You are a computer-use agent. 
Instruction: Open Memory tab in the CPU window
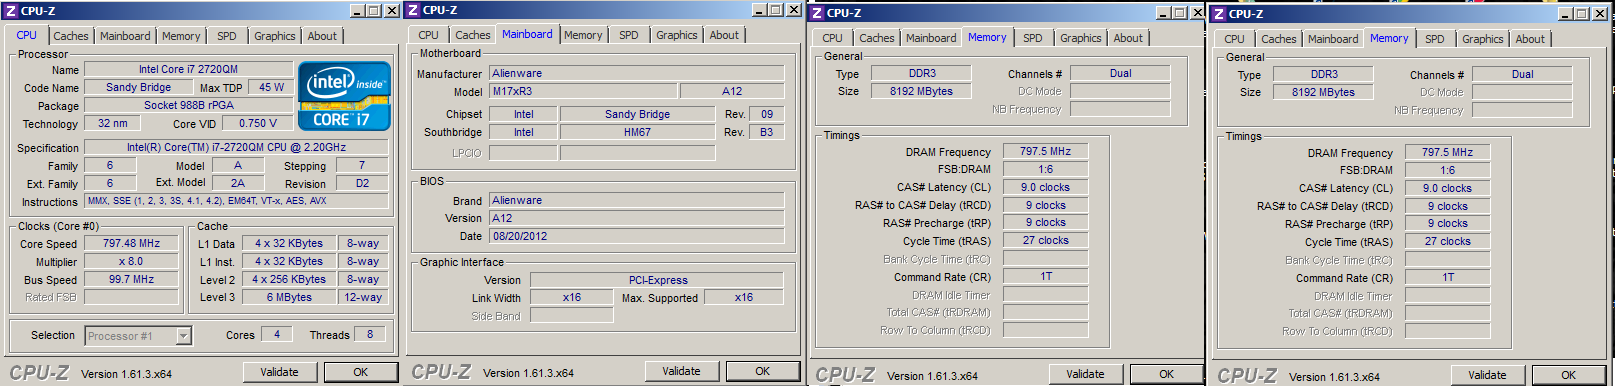181,36
